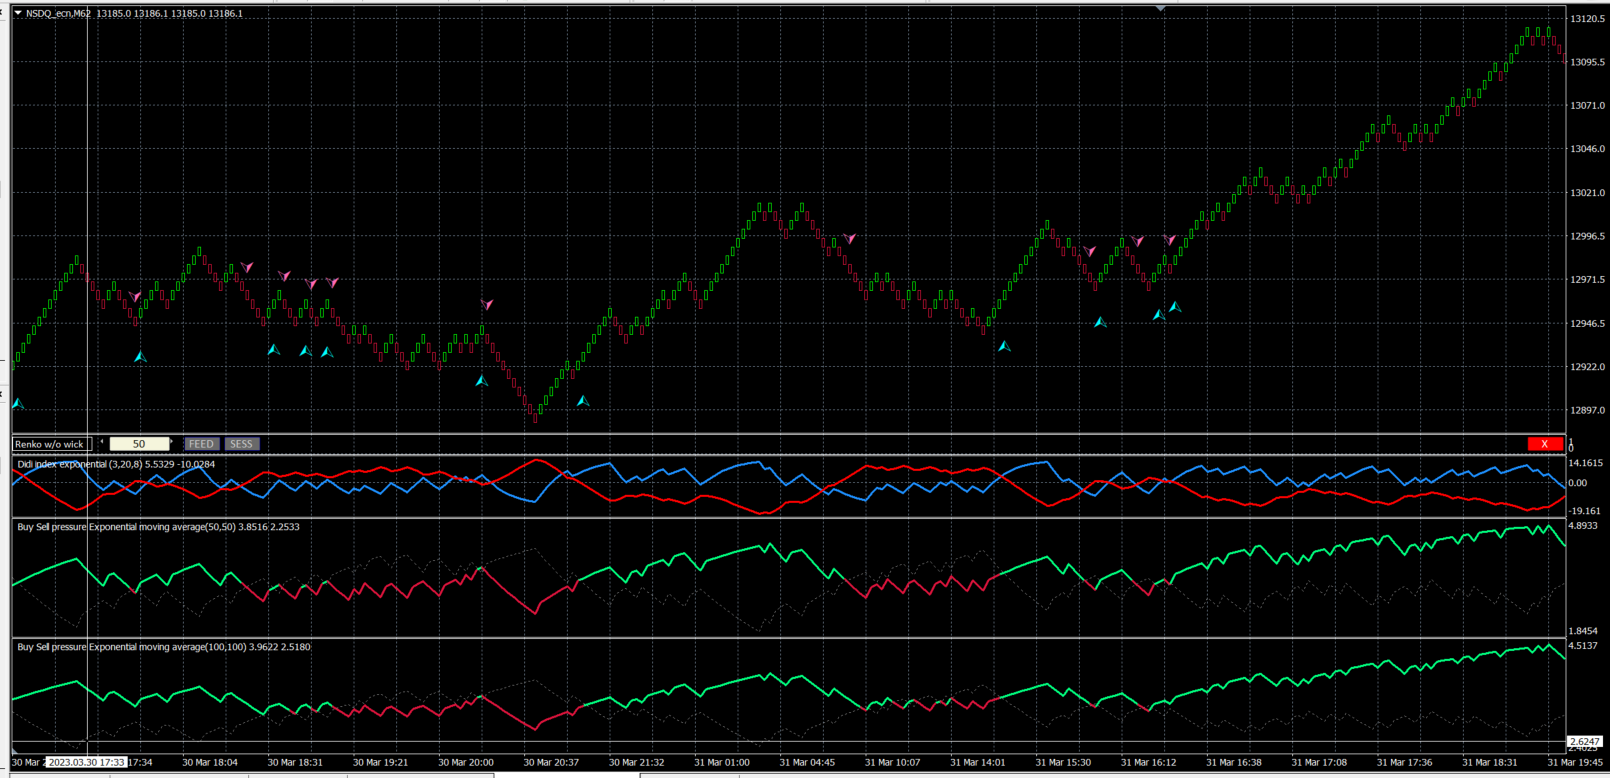Image resolution: width=1610 pixels, height=778 pixels.
Task: Click the cyan buy arrow nearest the 30 Mar 20:37 label
Action: (x=583, y=401)
